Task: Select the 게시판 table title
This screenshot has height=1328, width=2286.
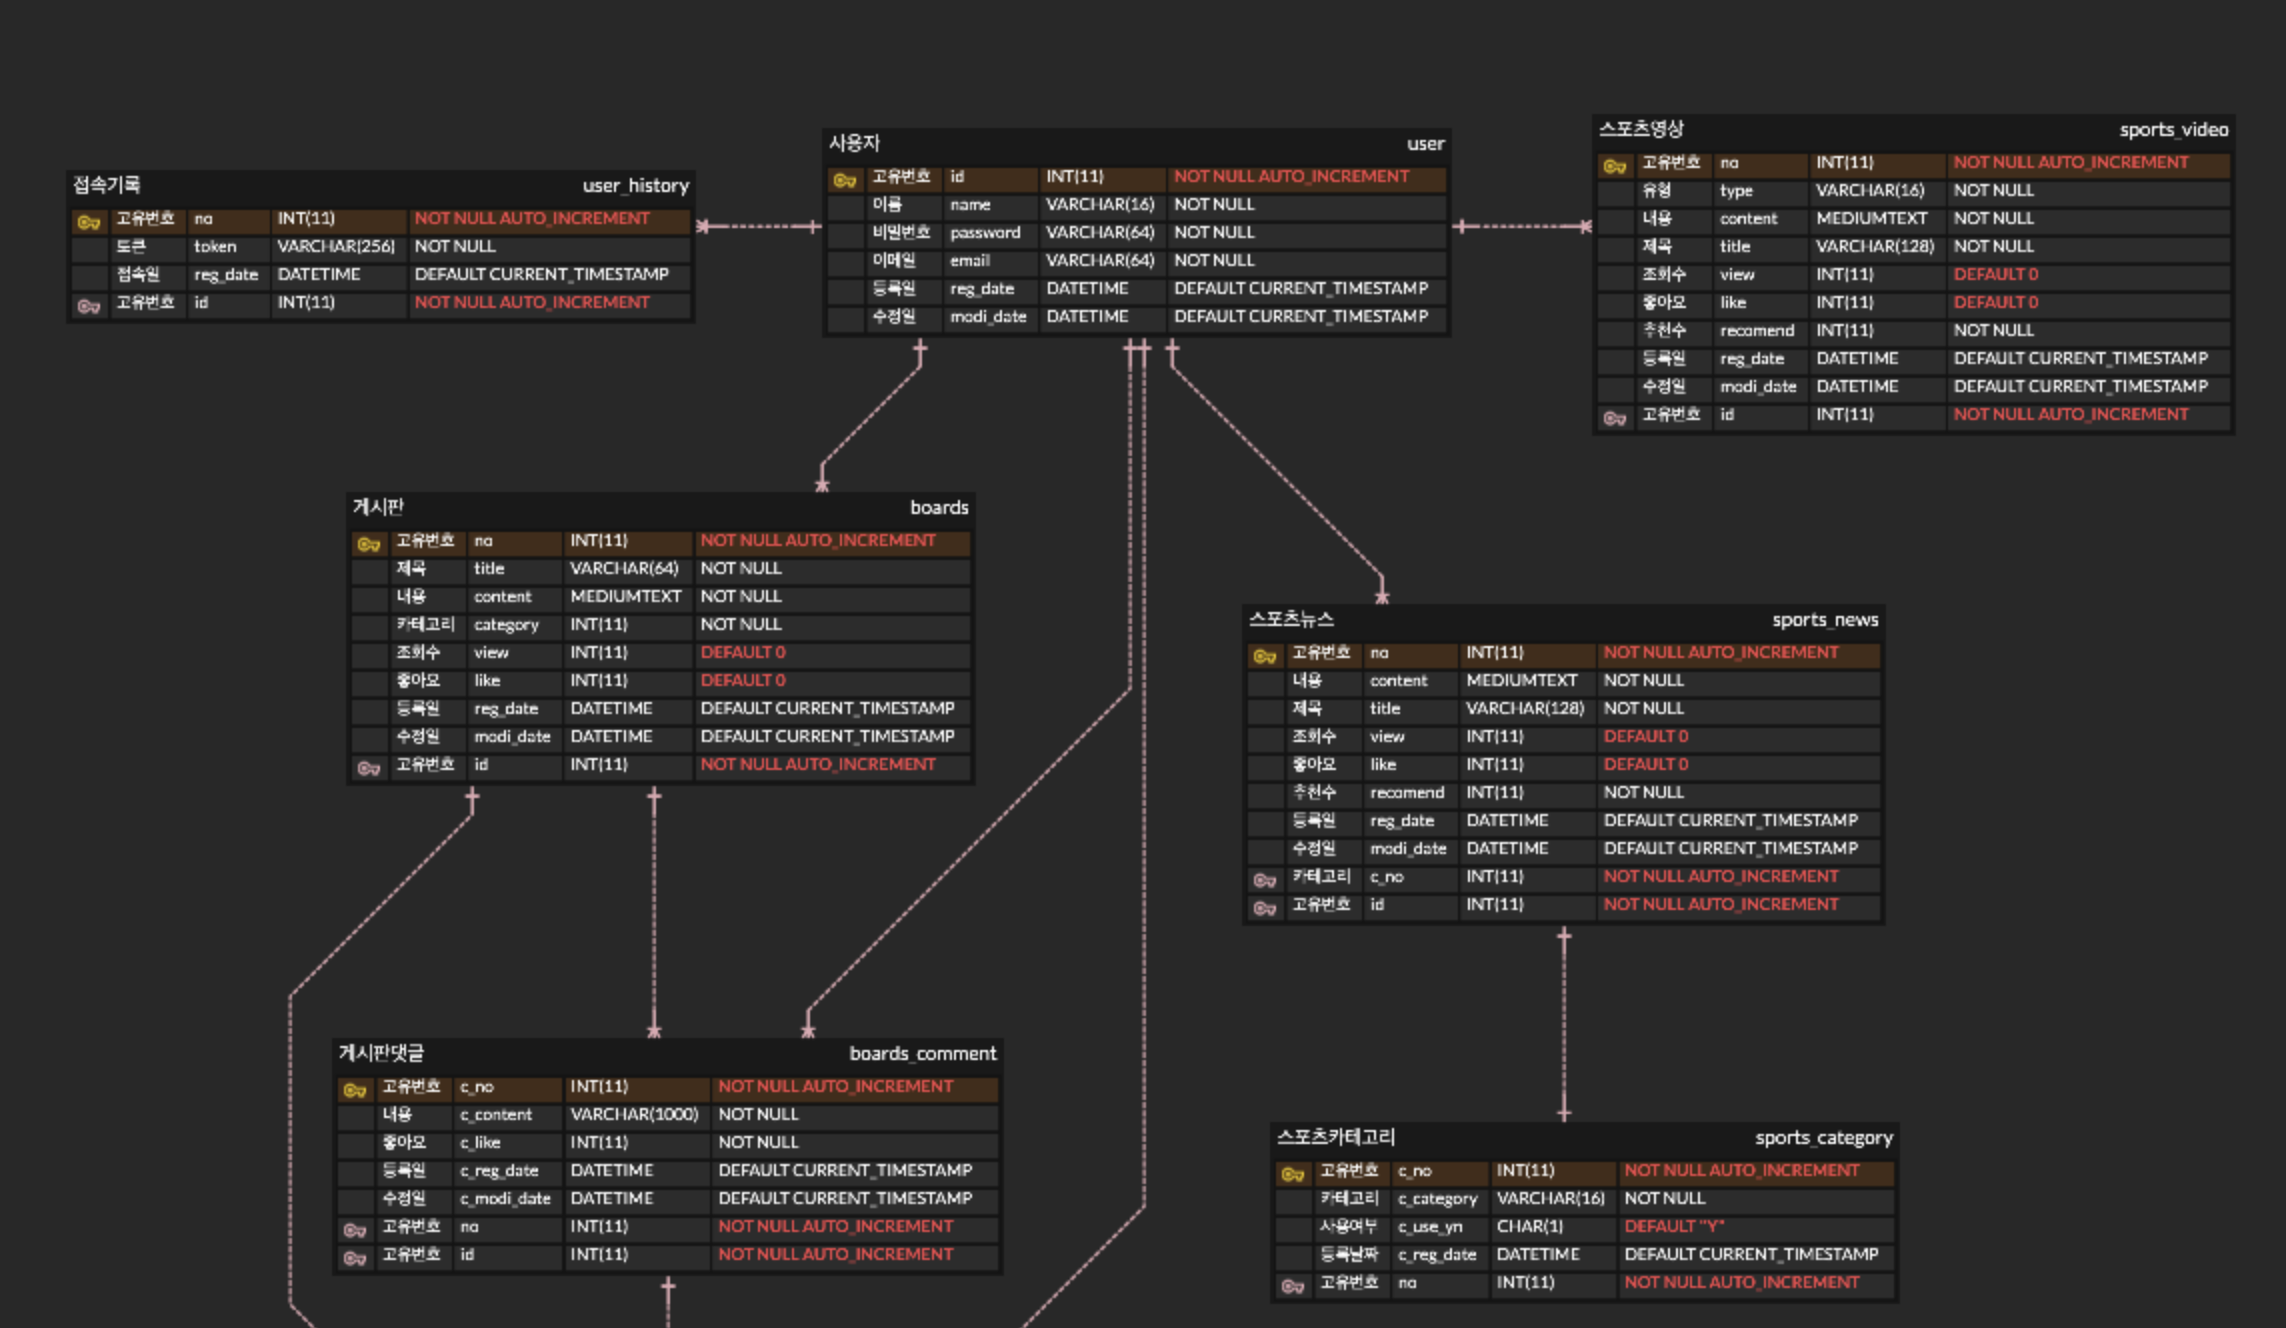Action: click(378, 507)
